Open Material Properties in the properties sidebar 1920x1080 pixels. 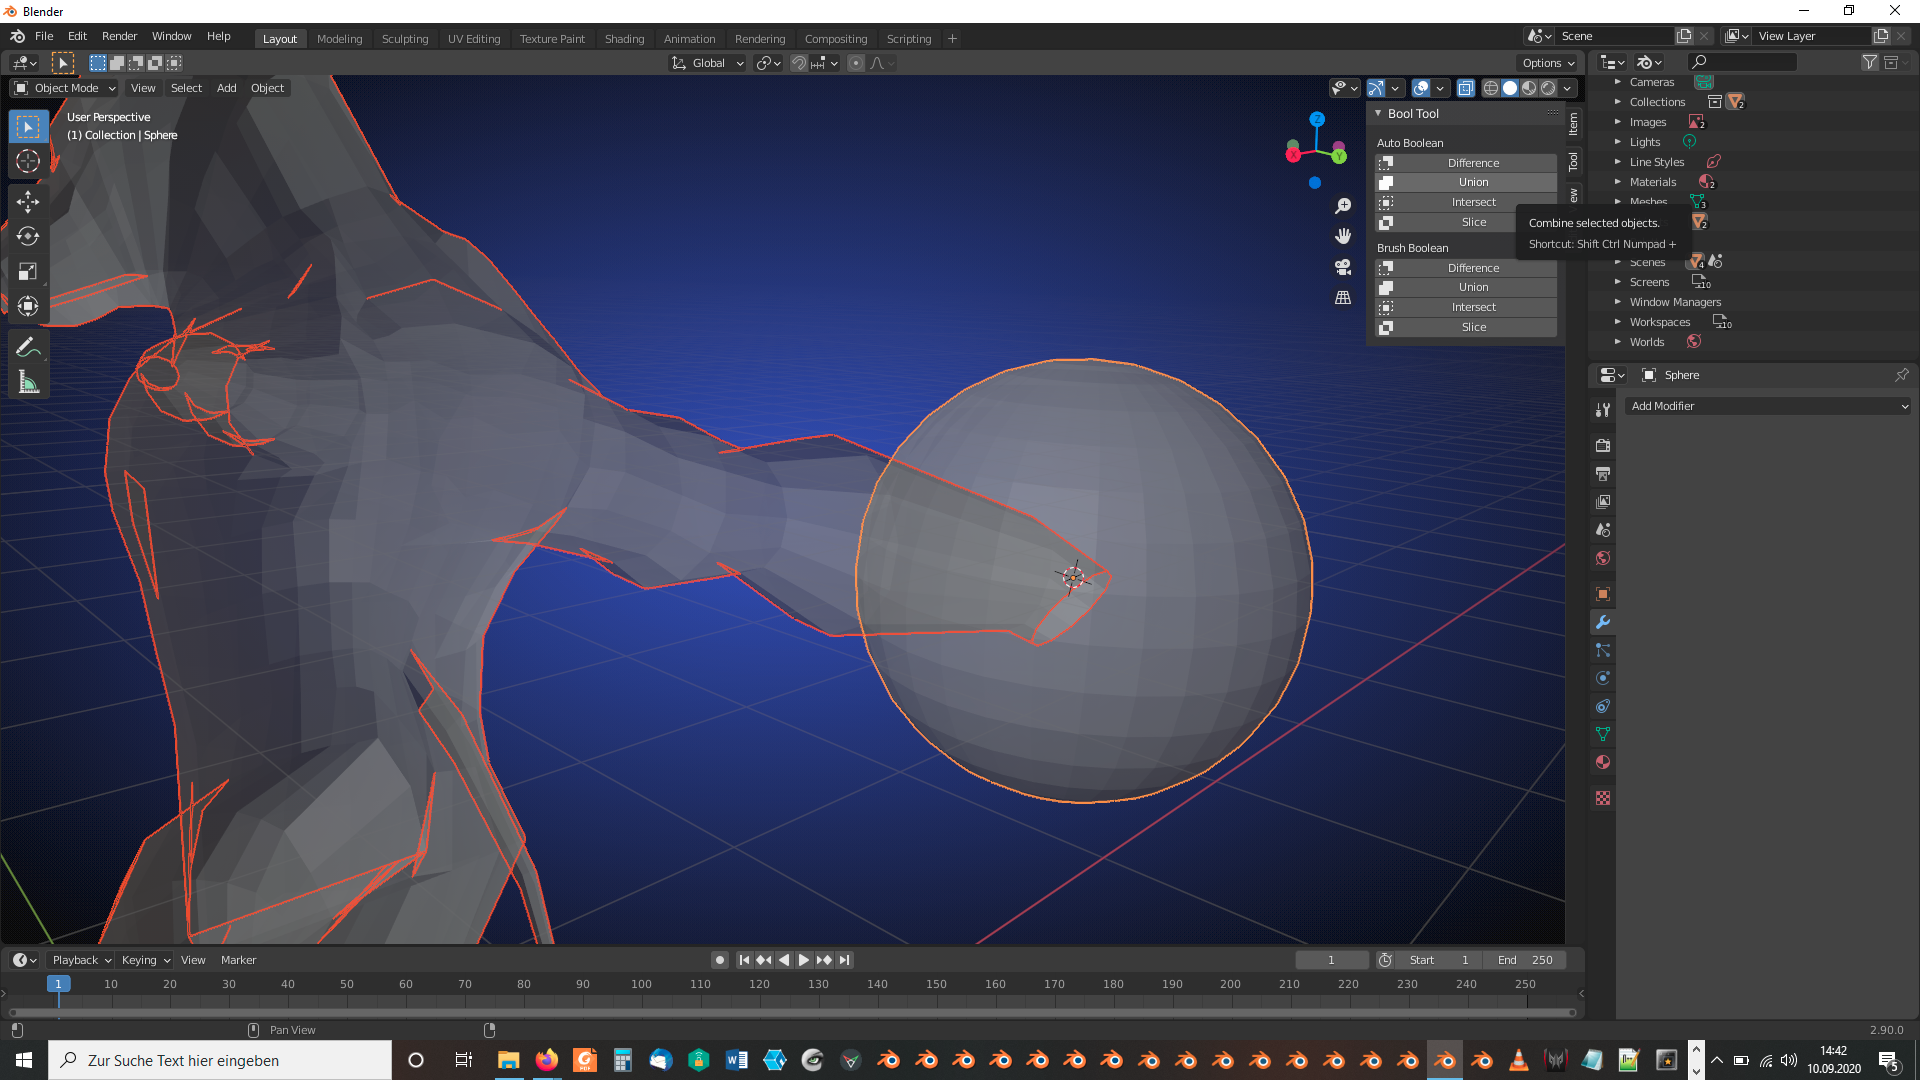click(1603, 762)
